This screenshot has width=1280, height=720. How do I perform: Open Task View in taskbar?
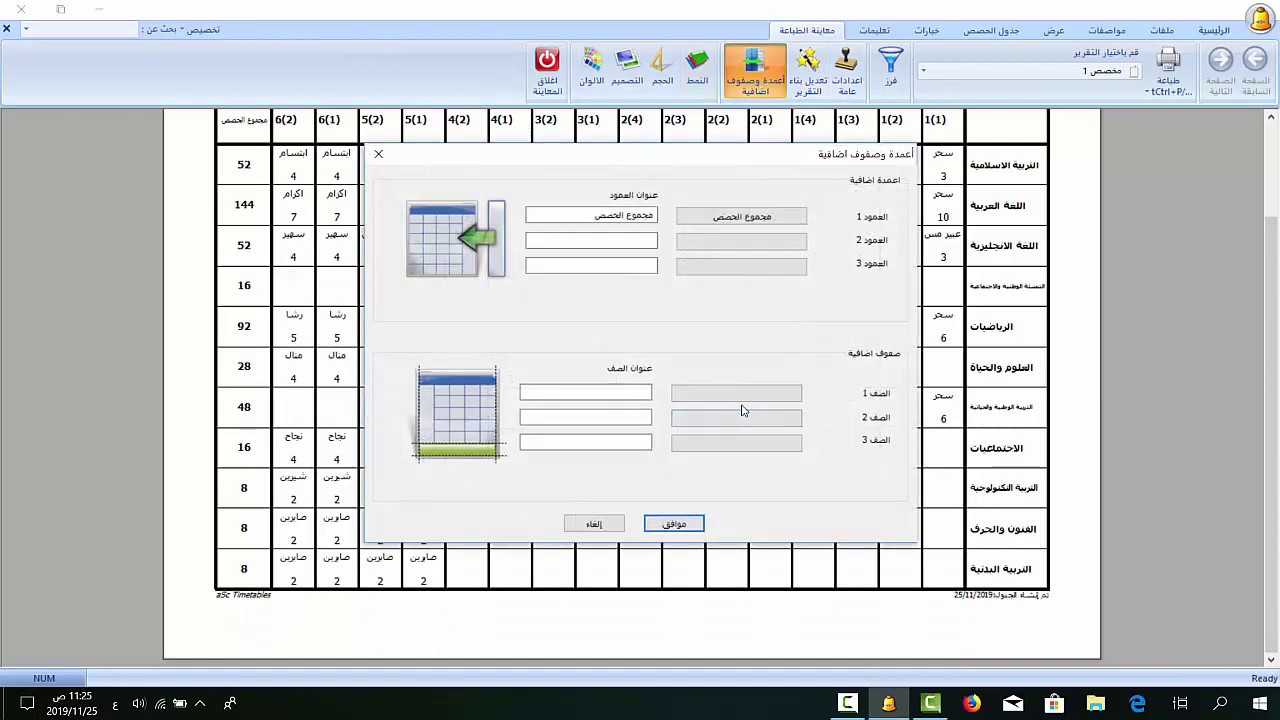point(1180,703)
